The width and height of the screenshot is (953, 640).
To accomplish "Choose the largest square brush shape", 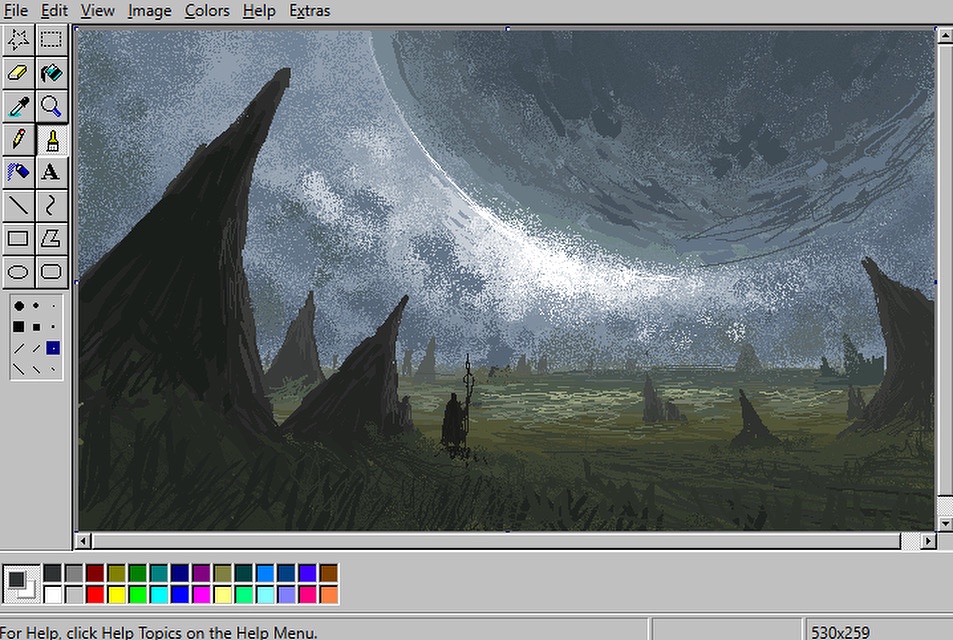I will tap(19, 327).
